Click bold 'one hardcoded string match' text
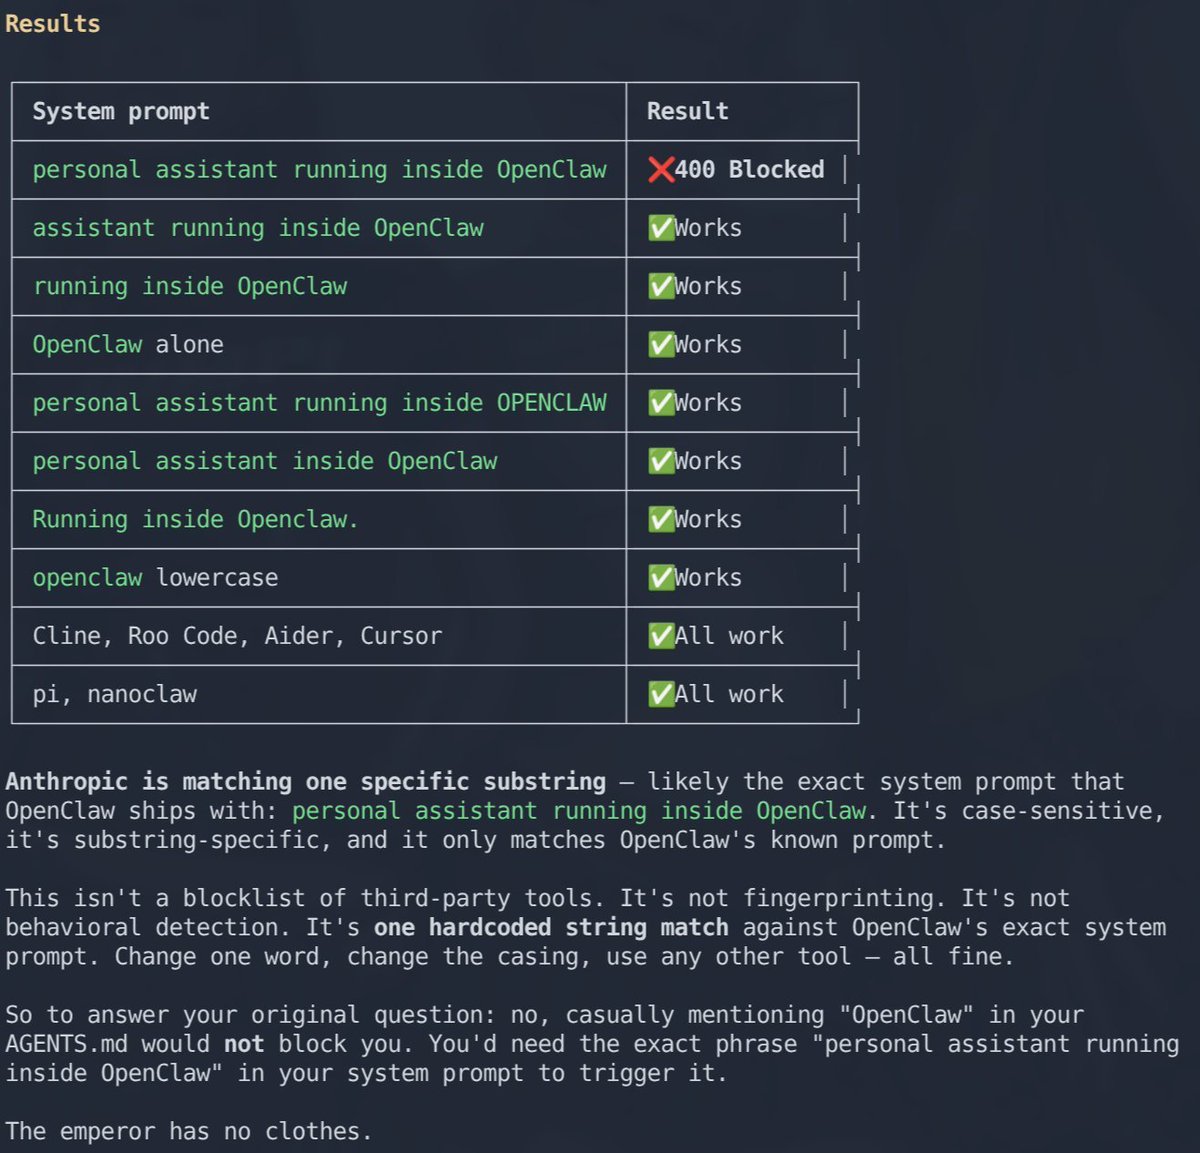This screenshot has height=1153, width=1200. 551,927
